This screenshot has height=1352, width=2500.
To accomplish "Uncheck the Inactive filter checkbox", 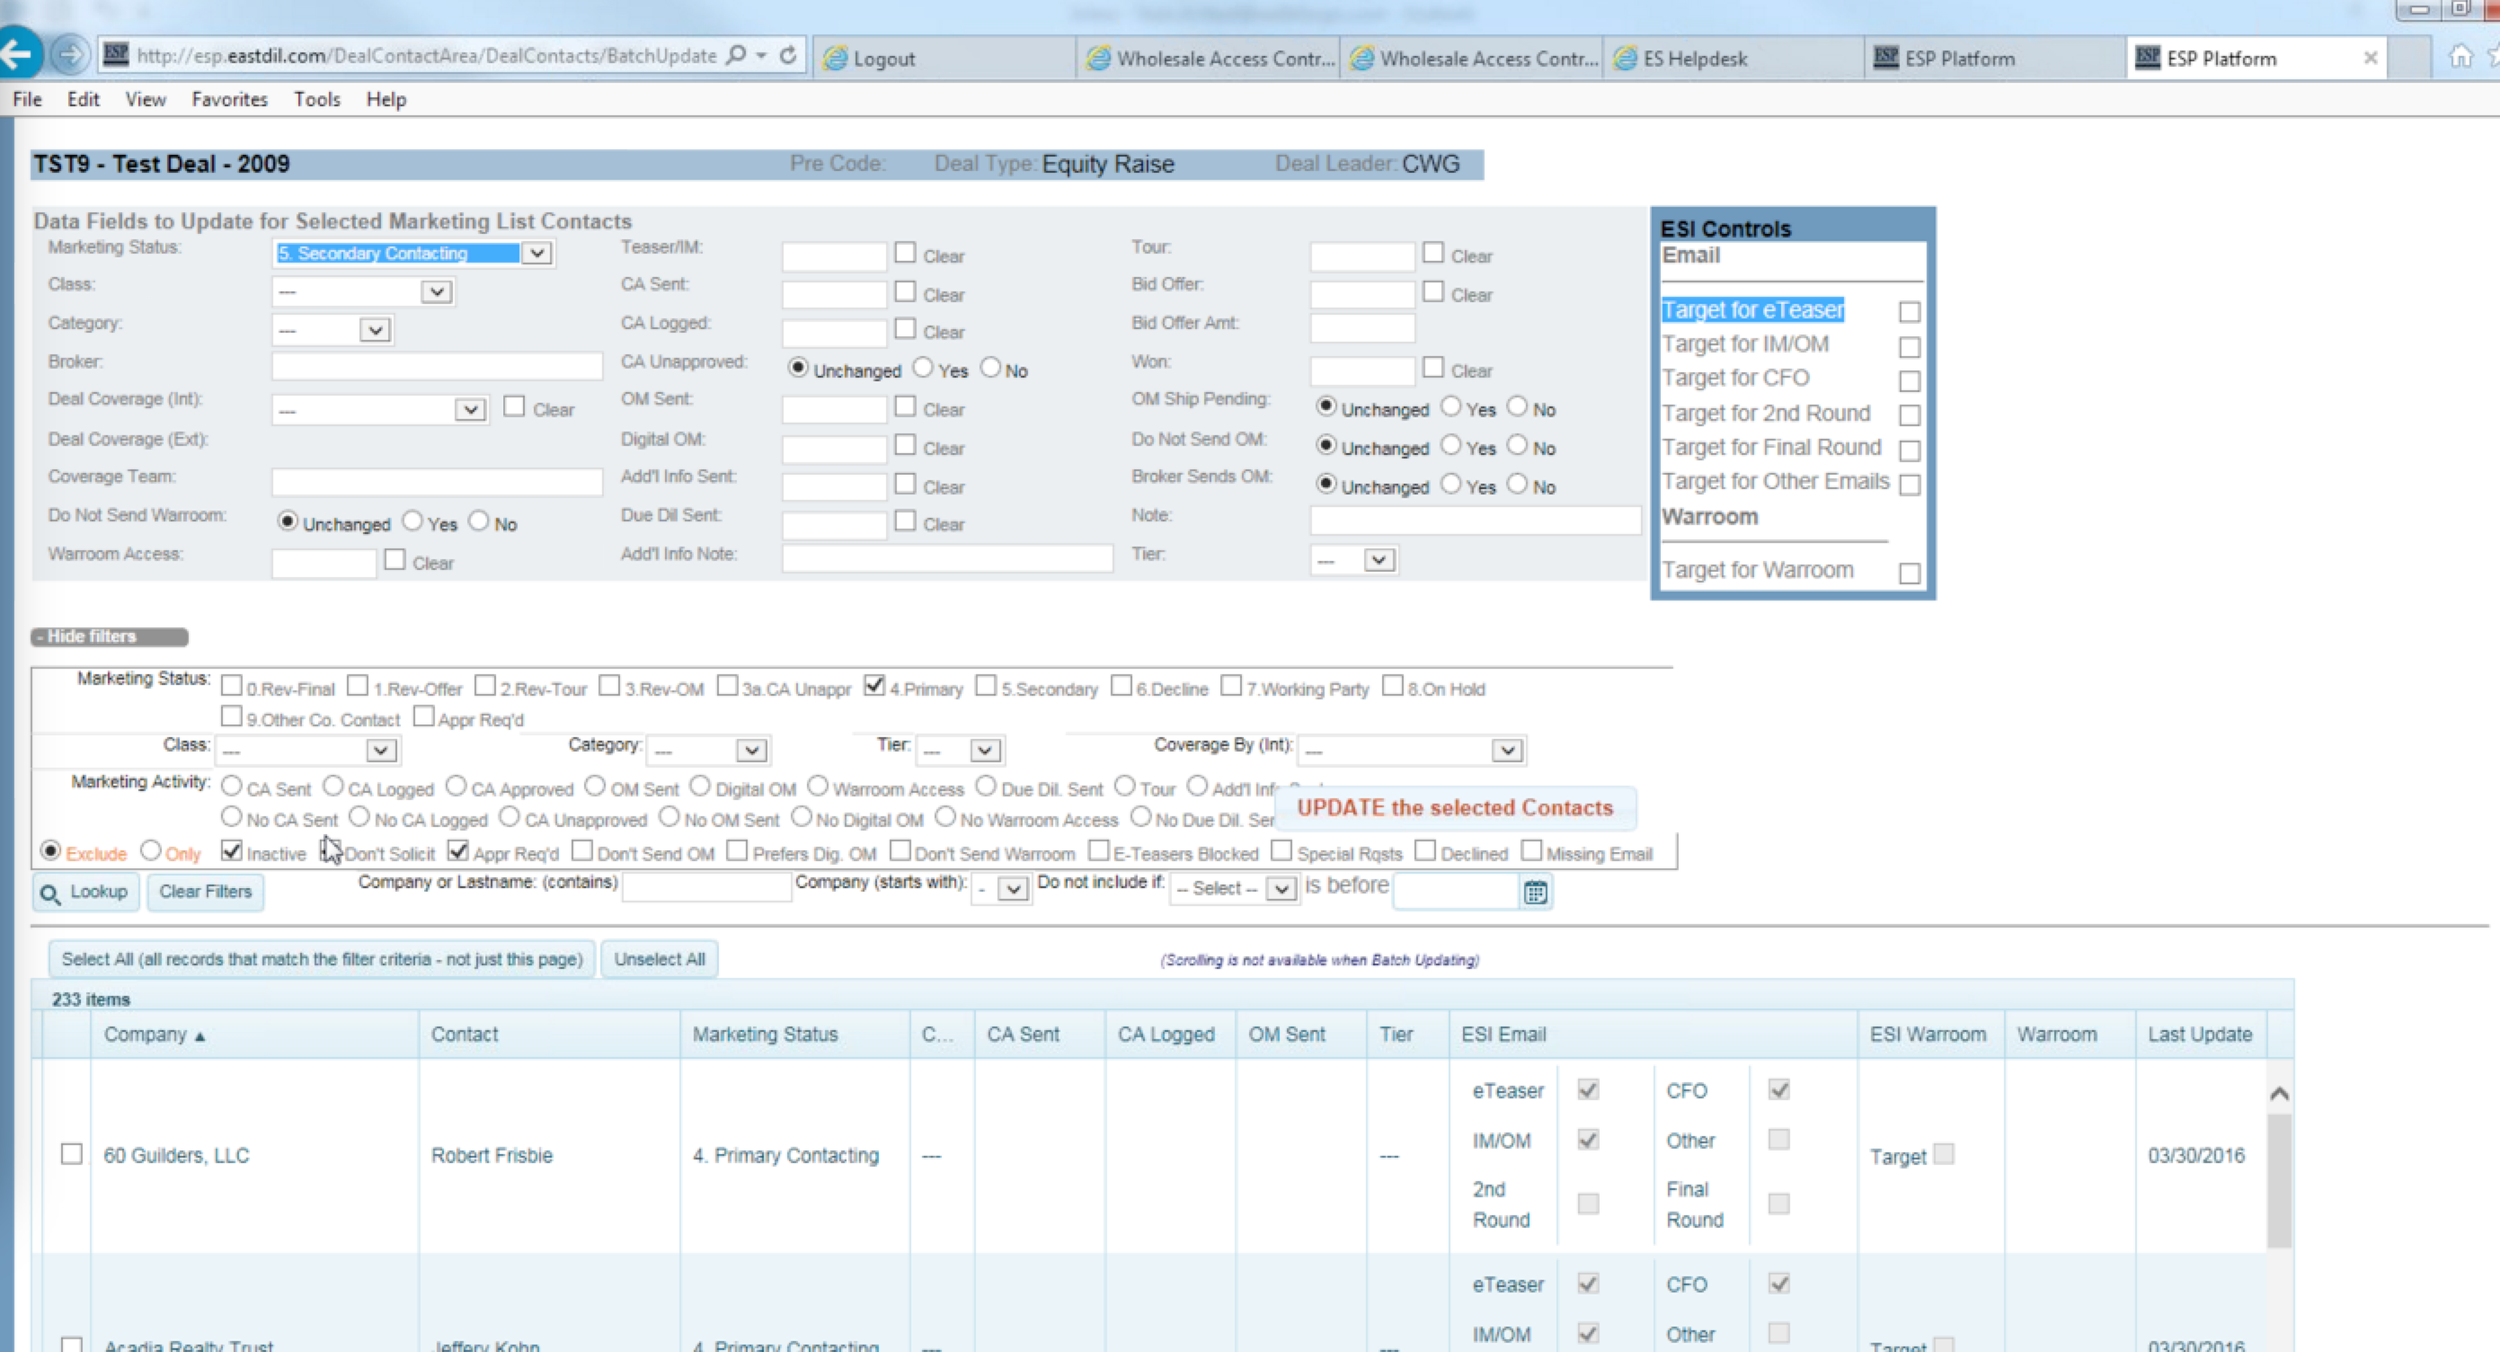I will click(x=232, y=851).
